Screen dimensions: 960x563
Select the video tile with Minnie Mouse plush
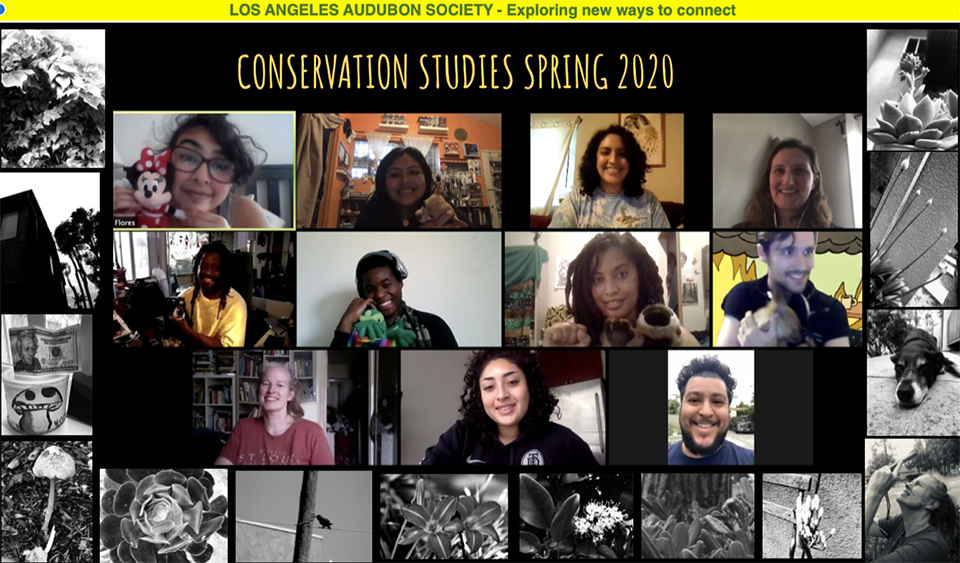click(x=204, y=170)
